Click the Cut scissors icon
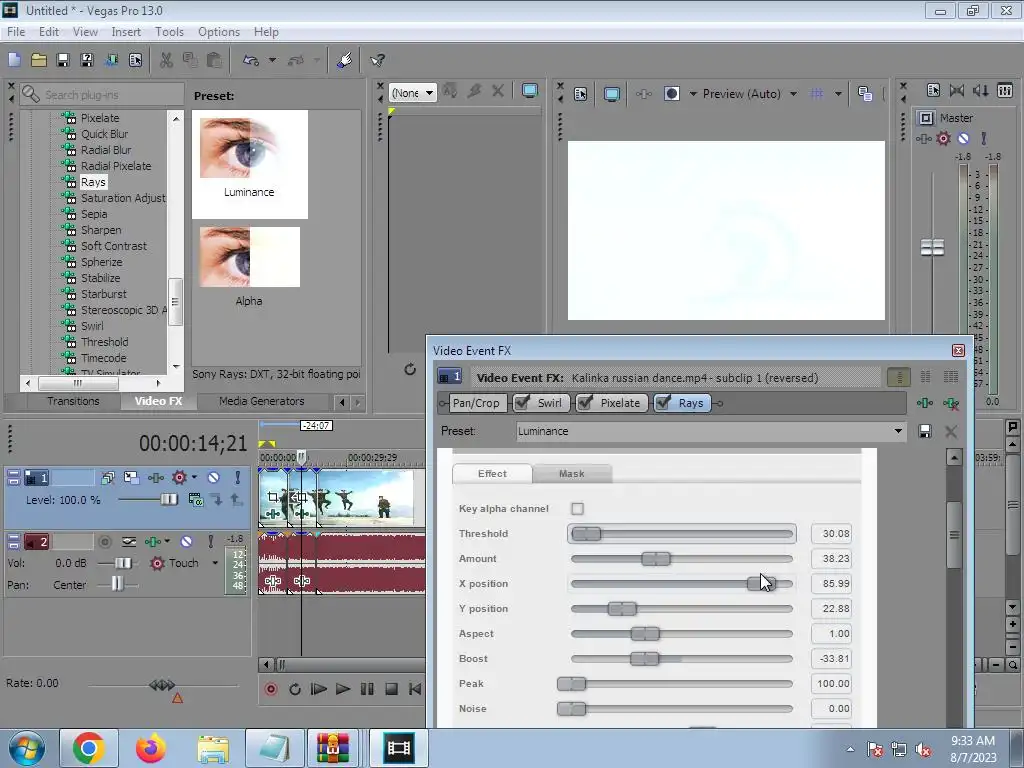 (x=167, y=60)
